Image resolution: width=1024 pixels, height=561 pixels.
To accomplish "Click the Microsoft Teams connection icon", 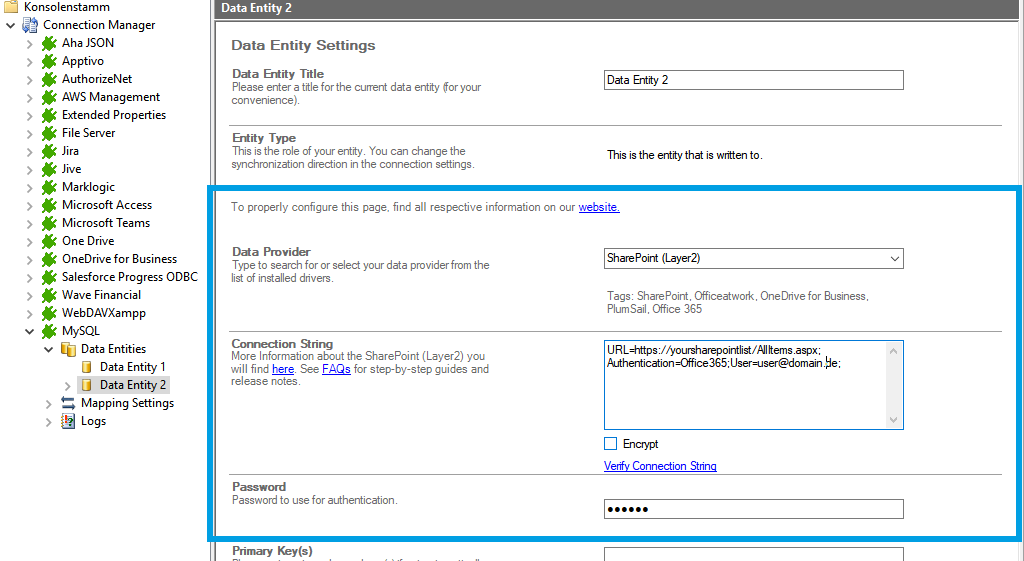I will (49, 223).
